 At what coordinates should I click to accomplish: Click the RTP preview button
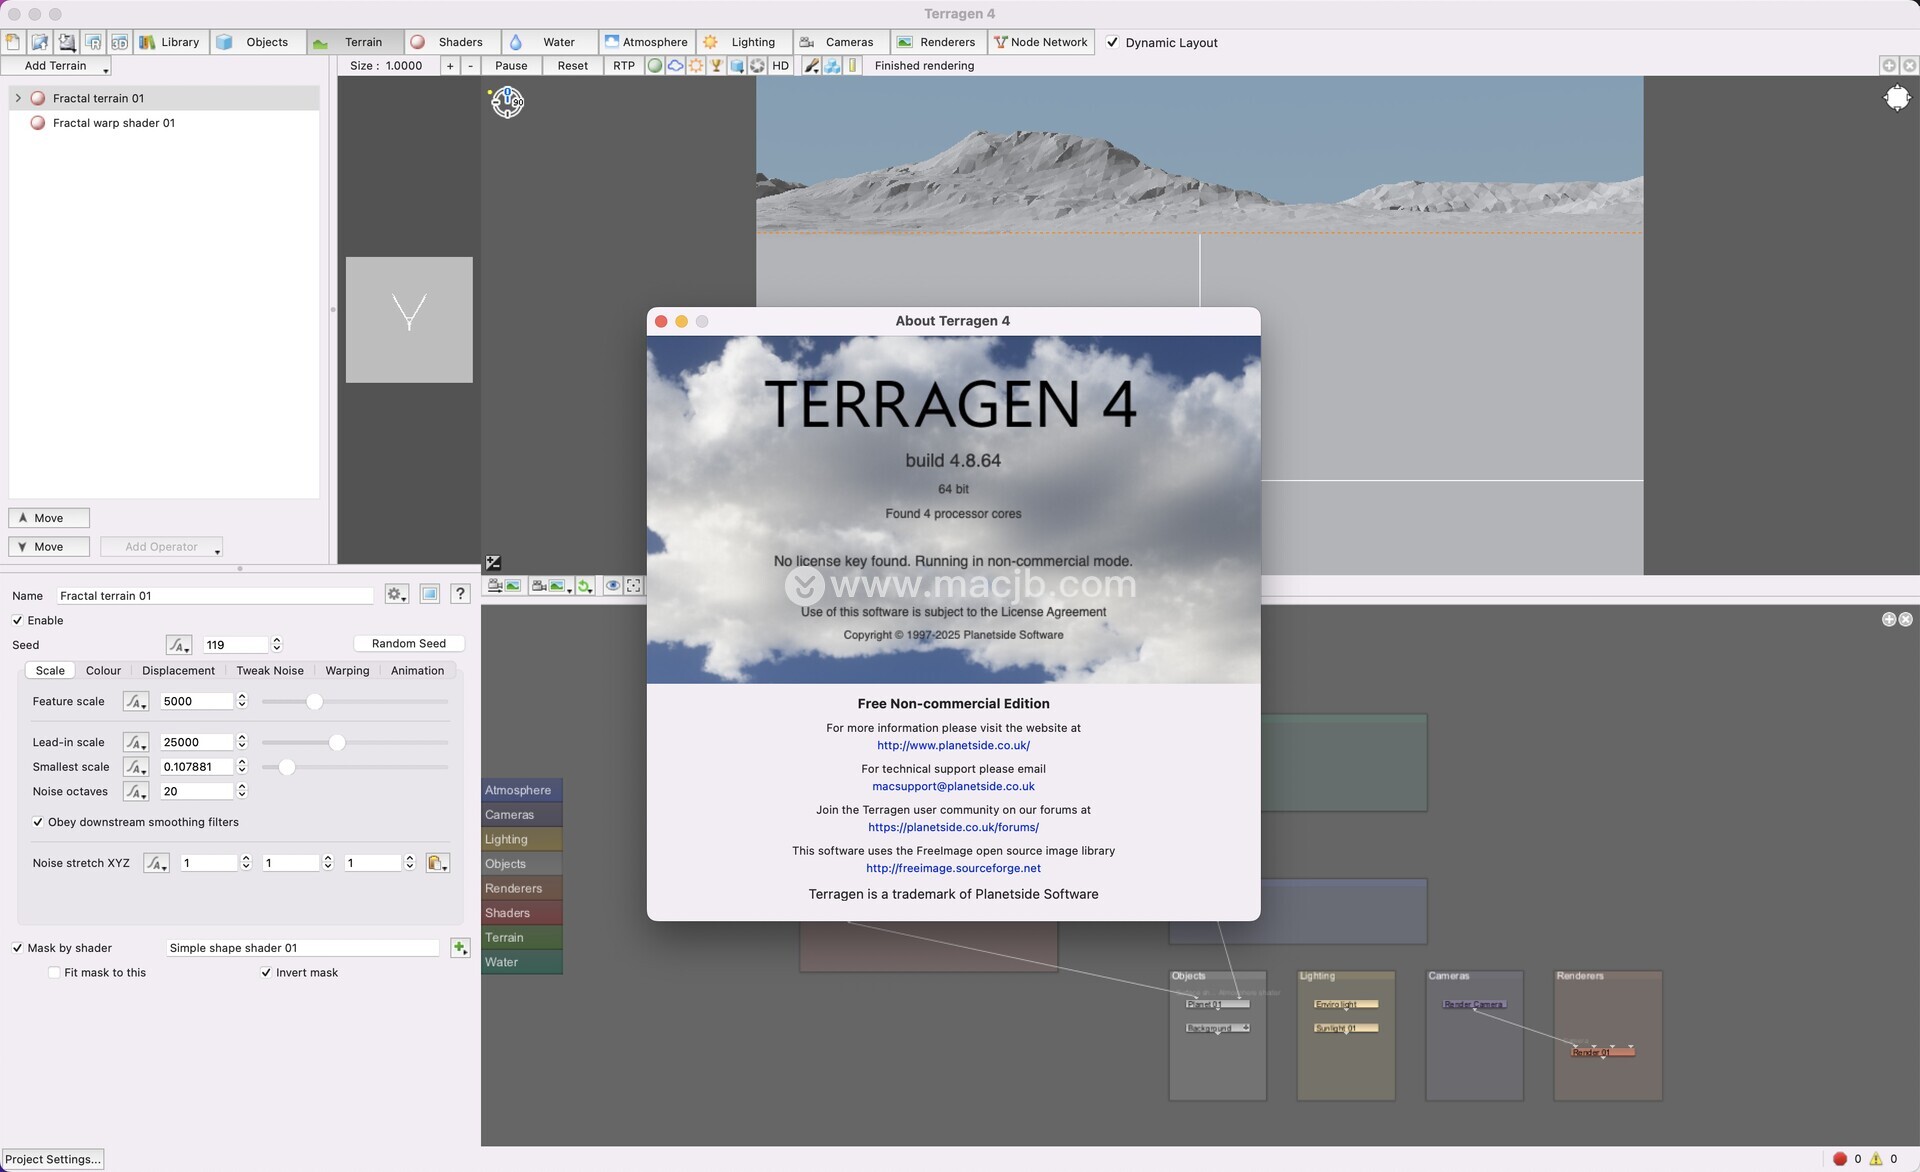[623, 66]
